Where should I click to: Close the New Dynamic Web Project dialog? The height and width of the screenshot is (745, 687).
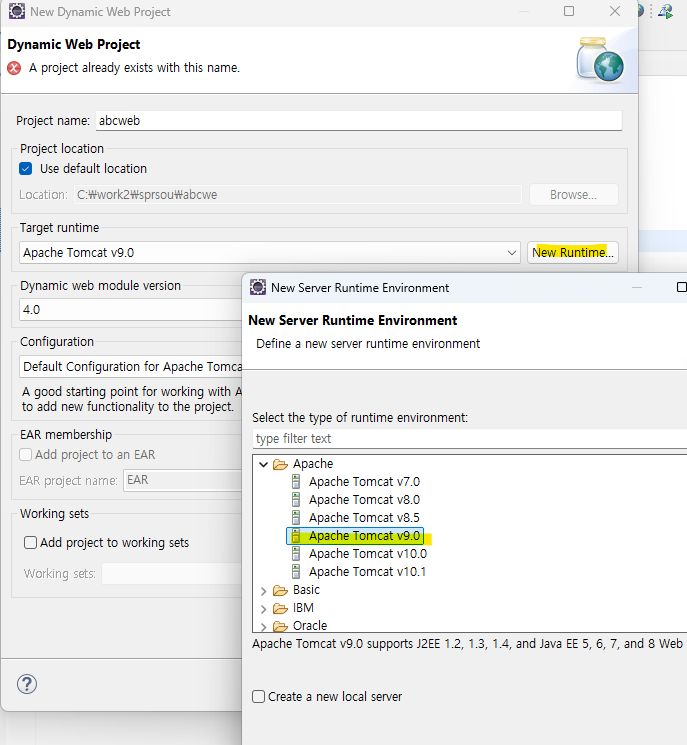coord(615,11)
